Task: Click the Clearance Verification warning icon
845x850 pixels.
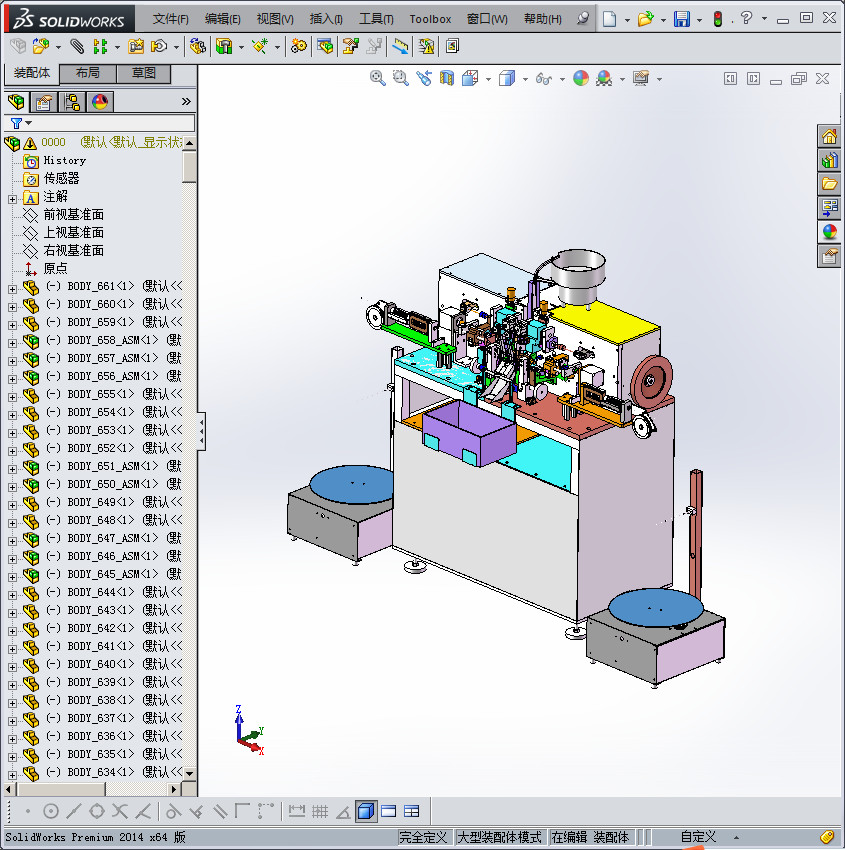Action: 427,47
